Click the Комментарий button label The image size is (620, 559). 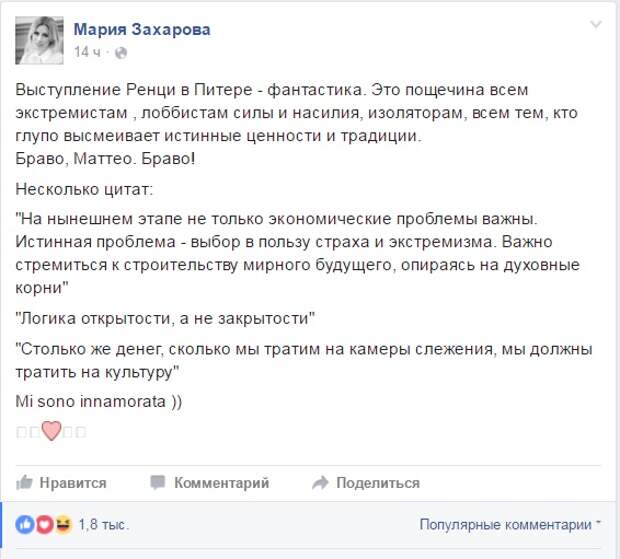click(221, 483)
